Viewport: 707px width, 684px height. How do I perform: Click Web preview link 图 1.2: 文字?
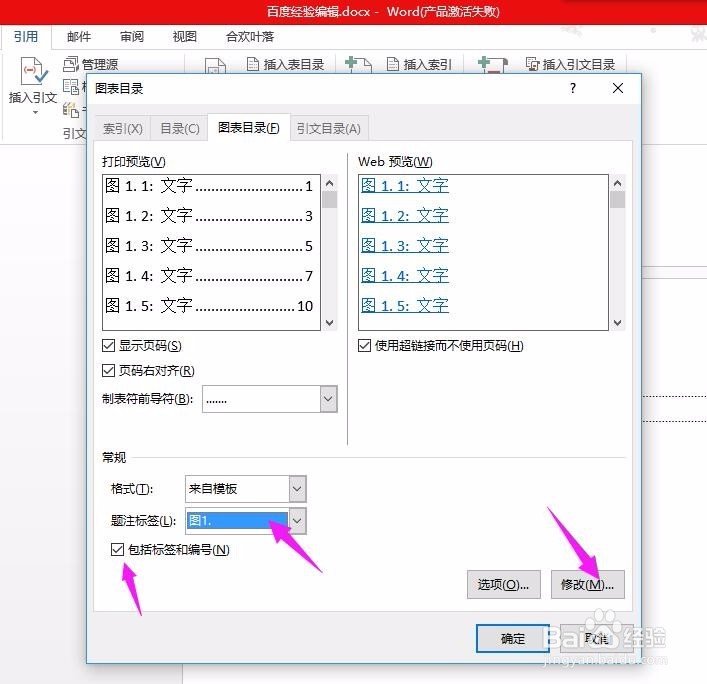point(405,216)
